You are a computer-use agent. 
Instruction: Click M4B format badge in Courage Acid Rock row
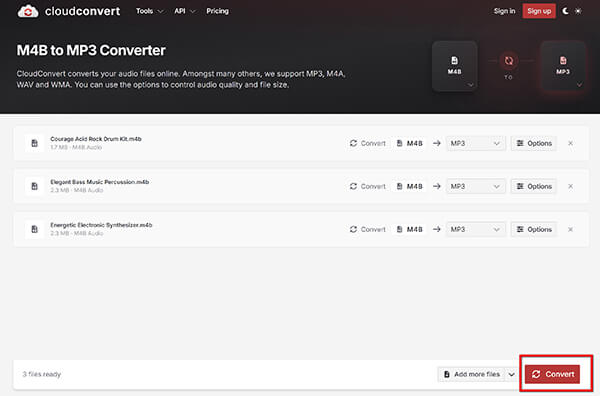(409, 143)
